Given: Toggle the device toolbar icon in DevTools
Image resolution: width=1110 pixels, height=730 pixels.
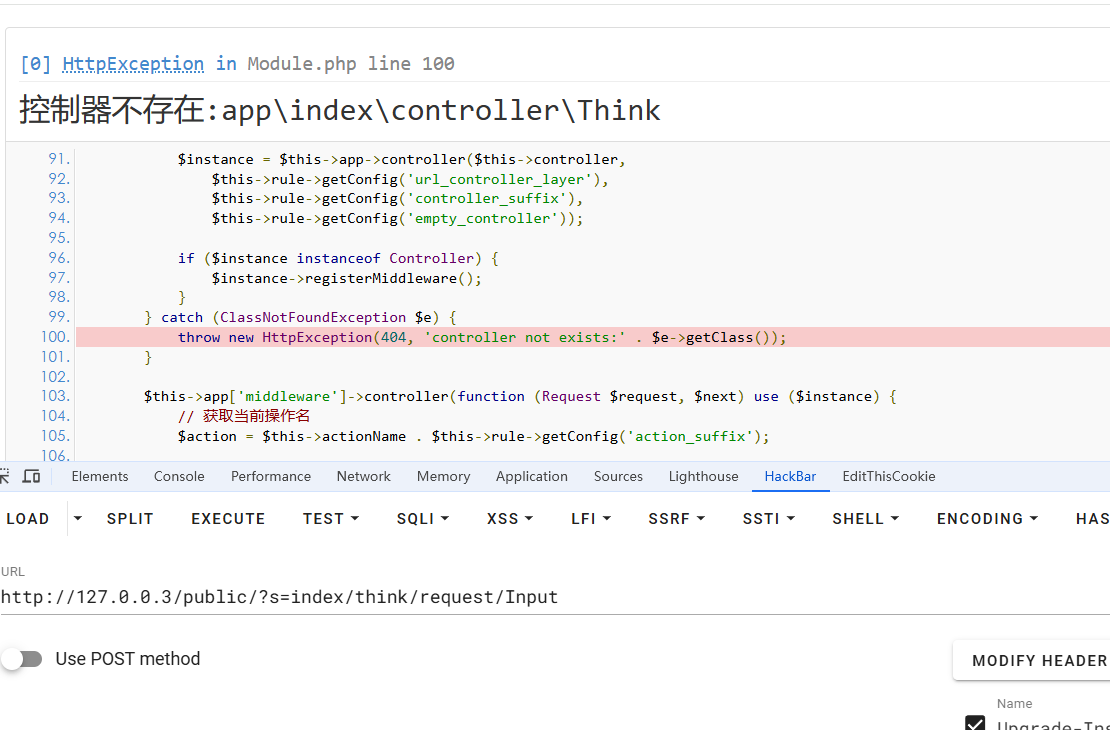Looking at the screenshot, I should click(x=31, y=476).
